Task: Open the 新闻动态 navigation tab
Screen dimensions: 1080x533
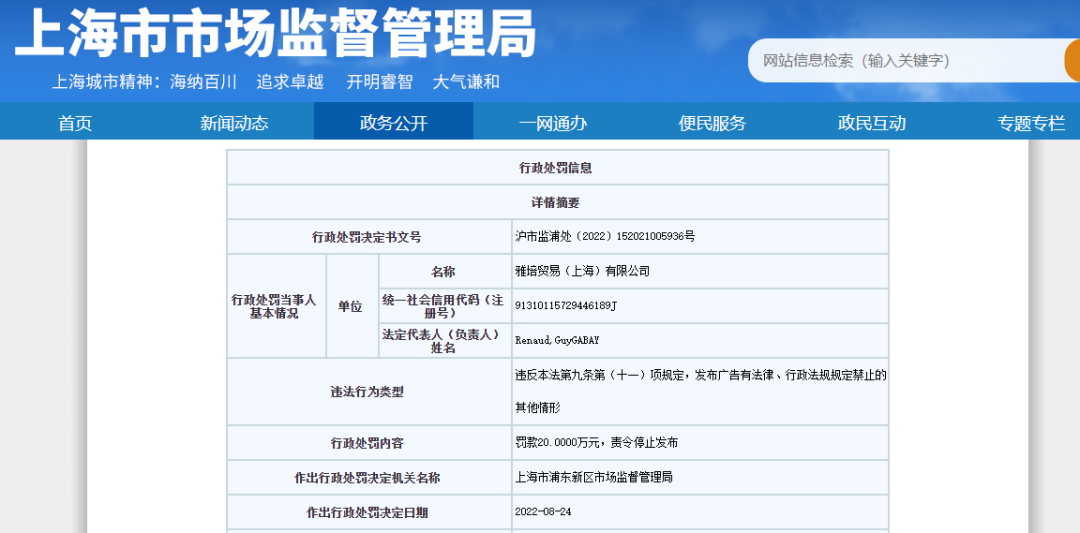Action: point(234,123)
